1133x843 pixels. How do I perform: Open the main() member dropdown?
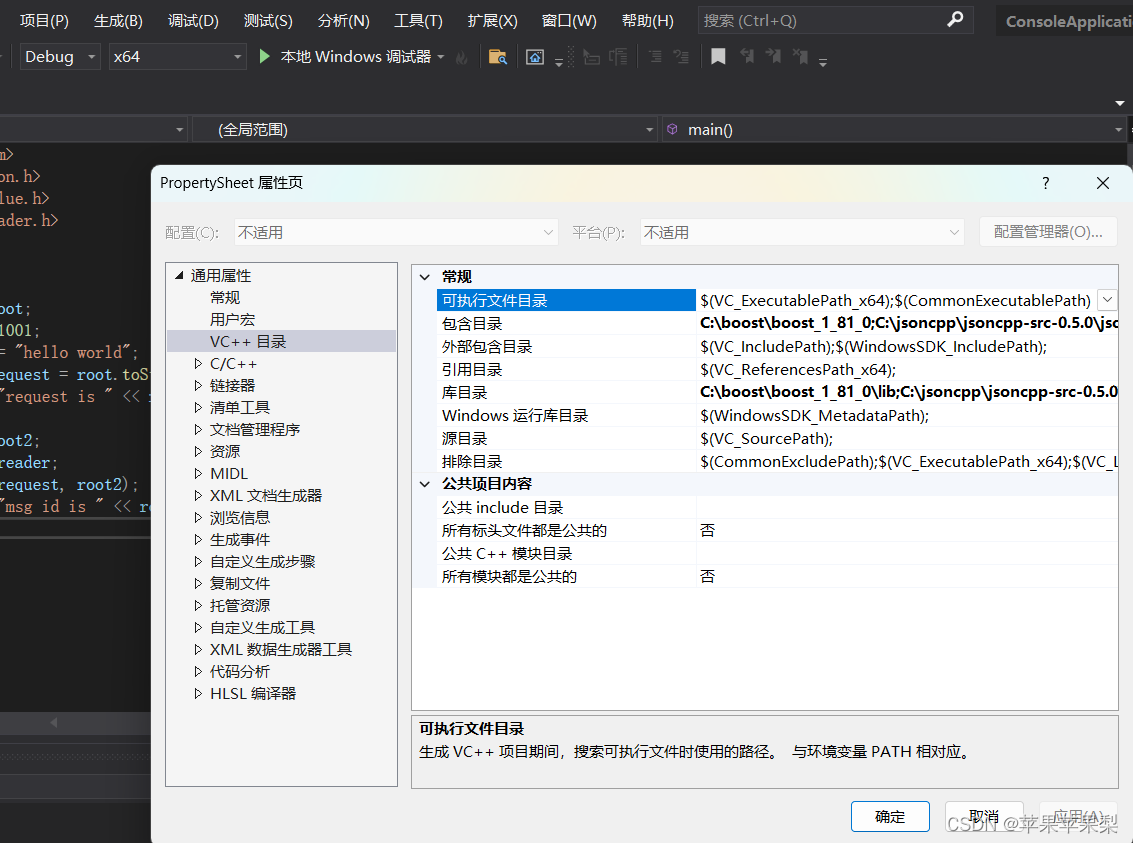click(x=1118, y=130)
